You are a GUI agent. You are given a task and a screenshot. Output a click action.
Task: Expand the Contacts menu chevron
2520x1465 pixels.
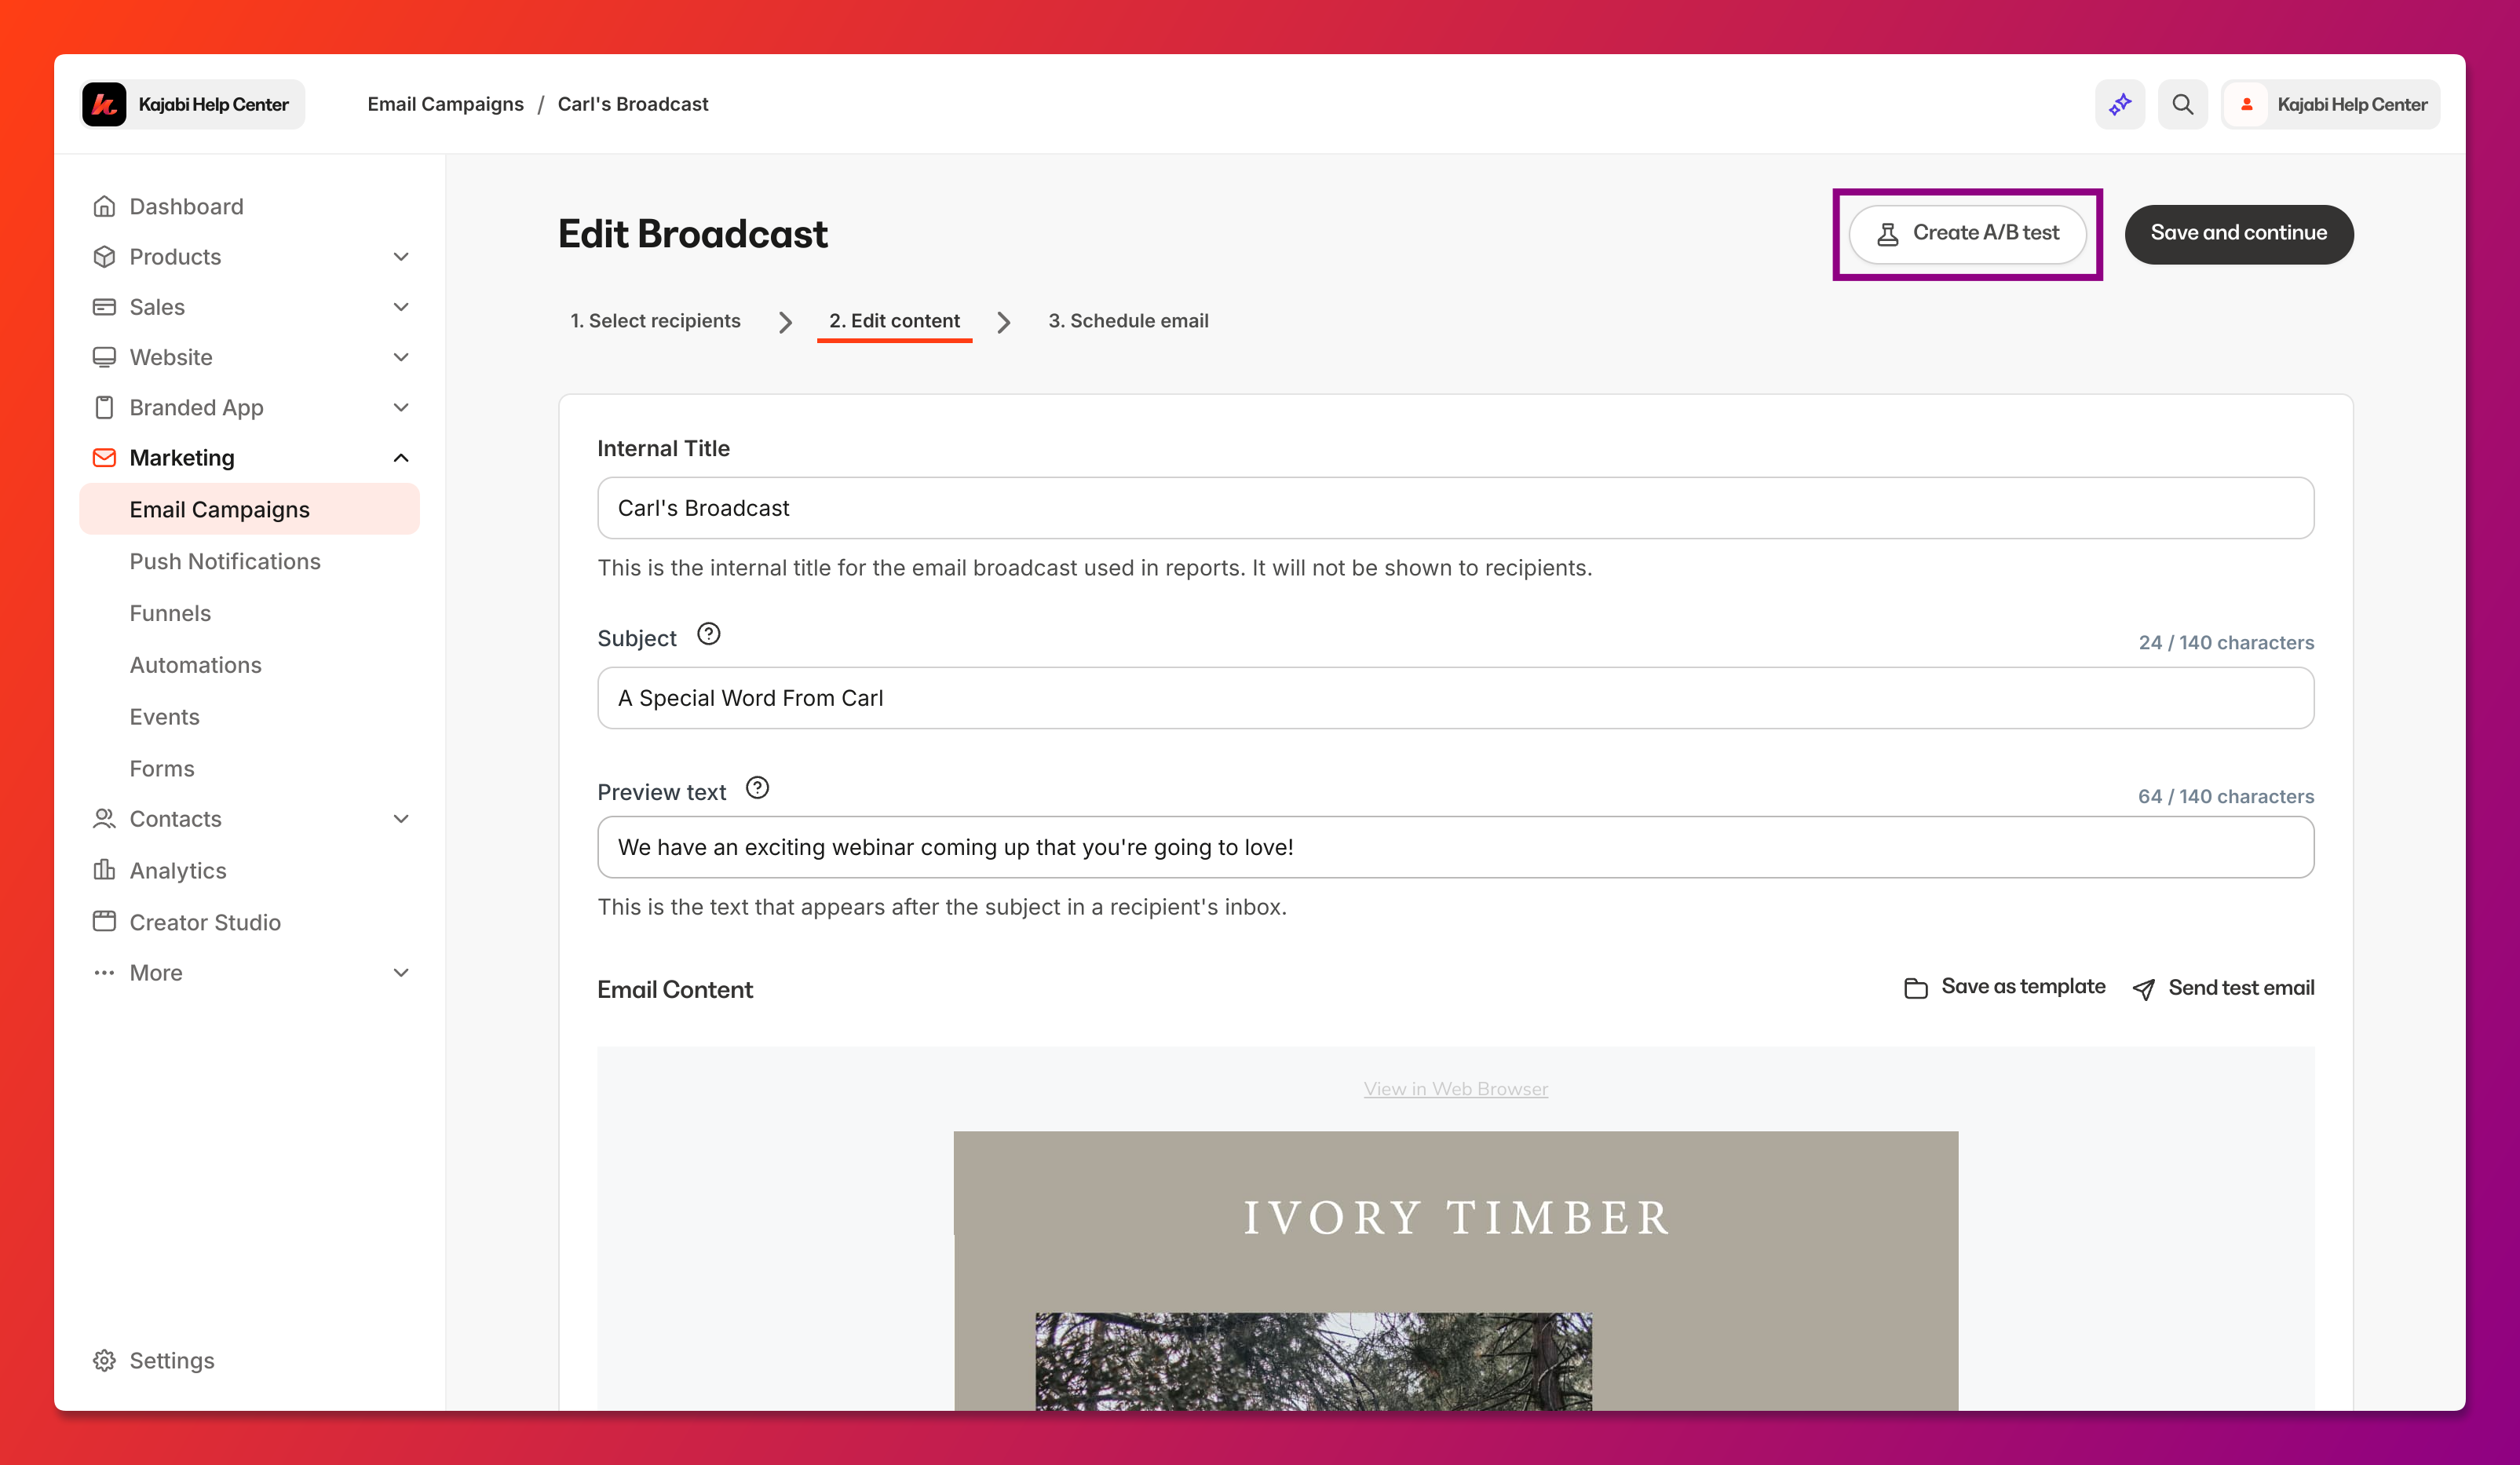point(401,819)
